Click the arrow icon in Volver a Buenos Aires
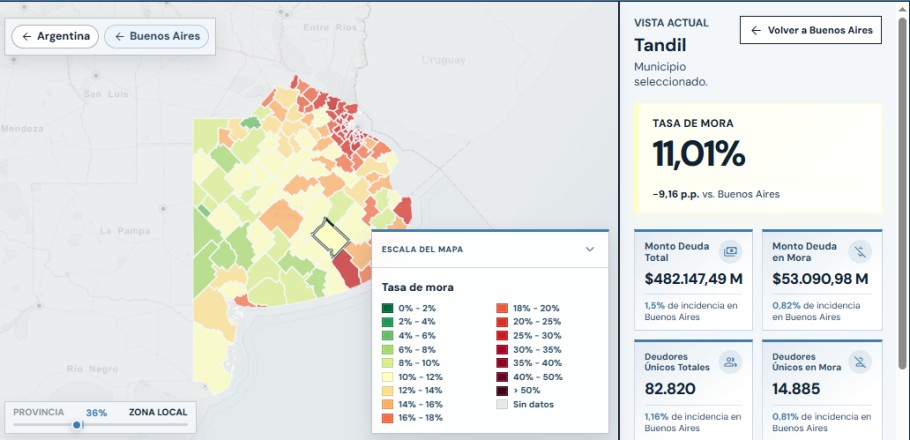The width and height of the screenshot is (910, 440). coord(756,30)
